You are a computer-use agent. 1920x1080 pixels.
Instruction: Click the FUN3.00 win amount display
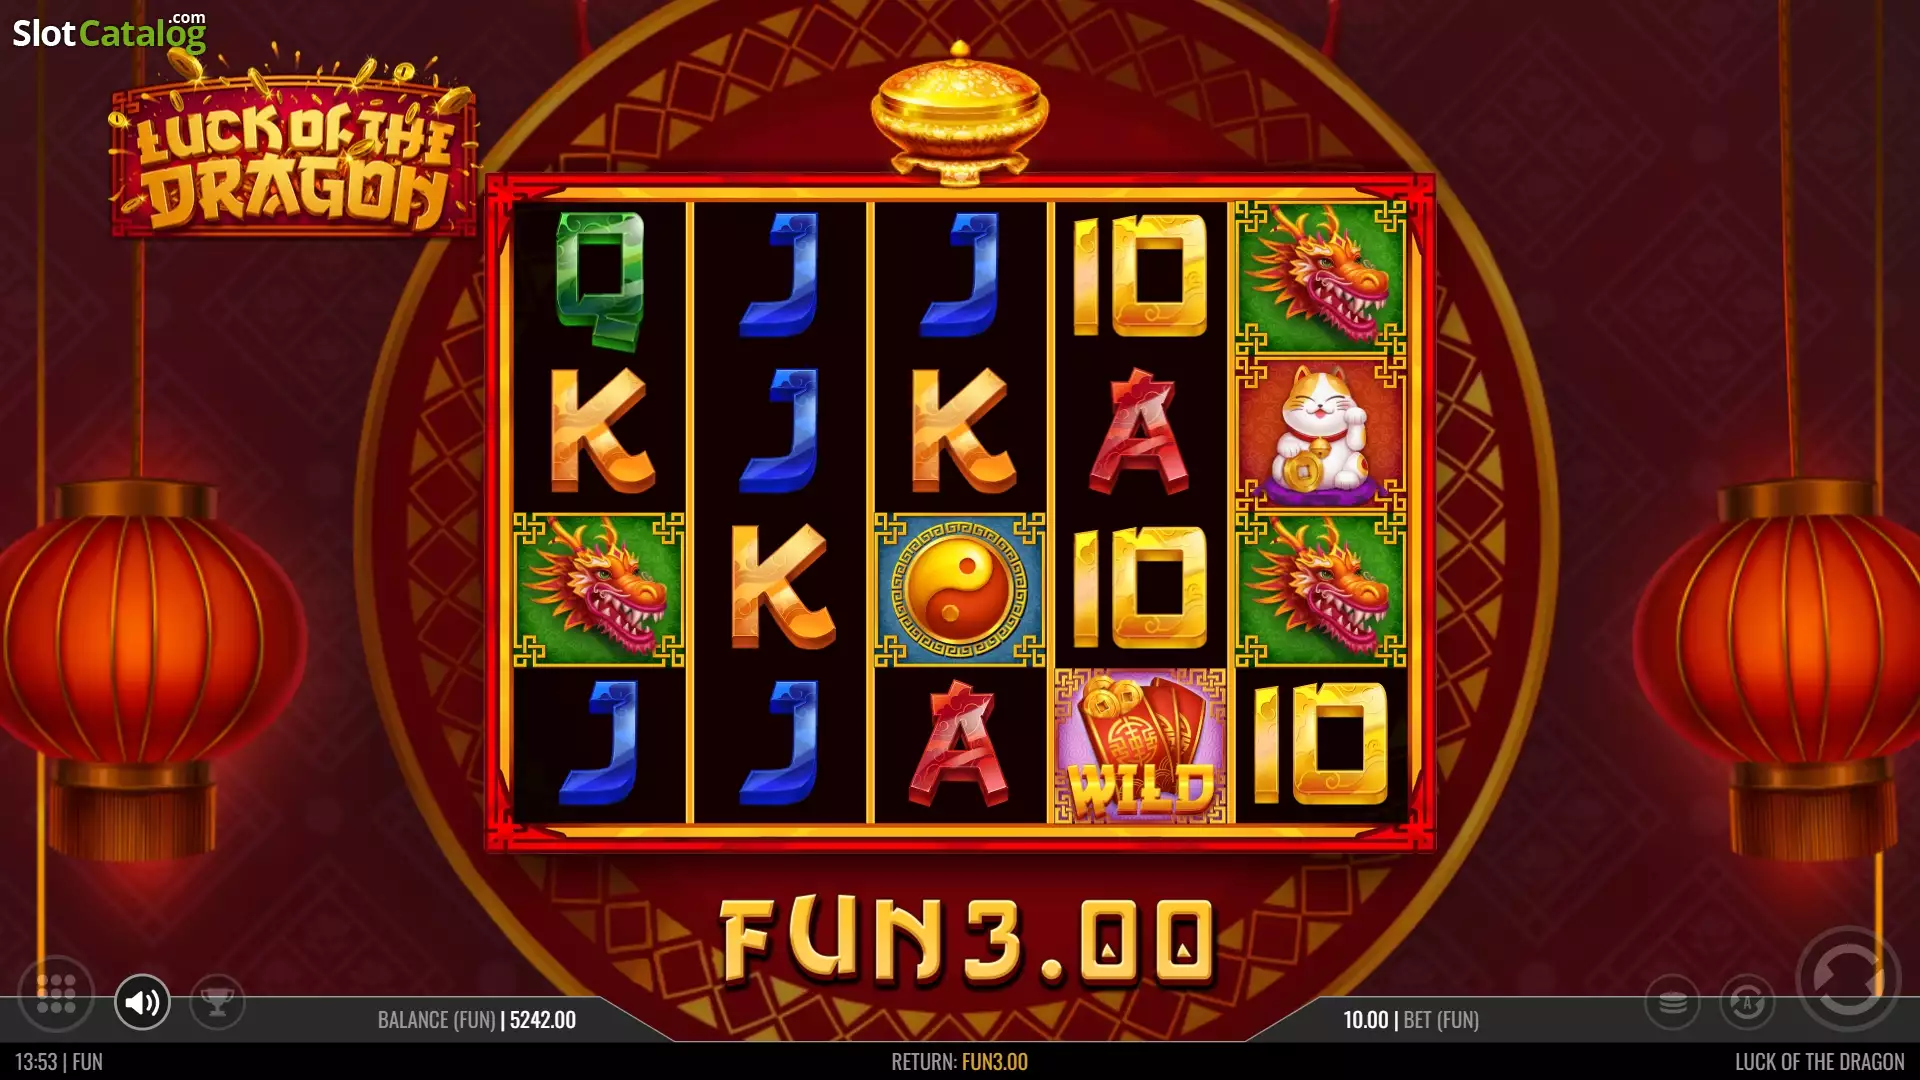(x=967, y=940)
